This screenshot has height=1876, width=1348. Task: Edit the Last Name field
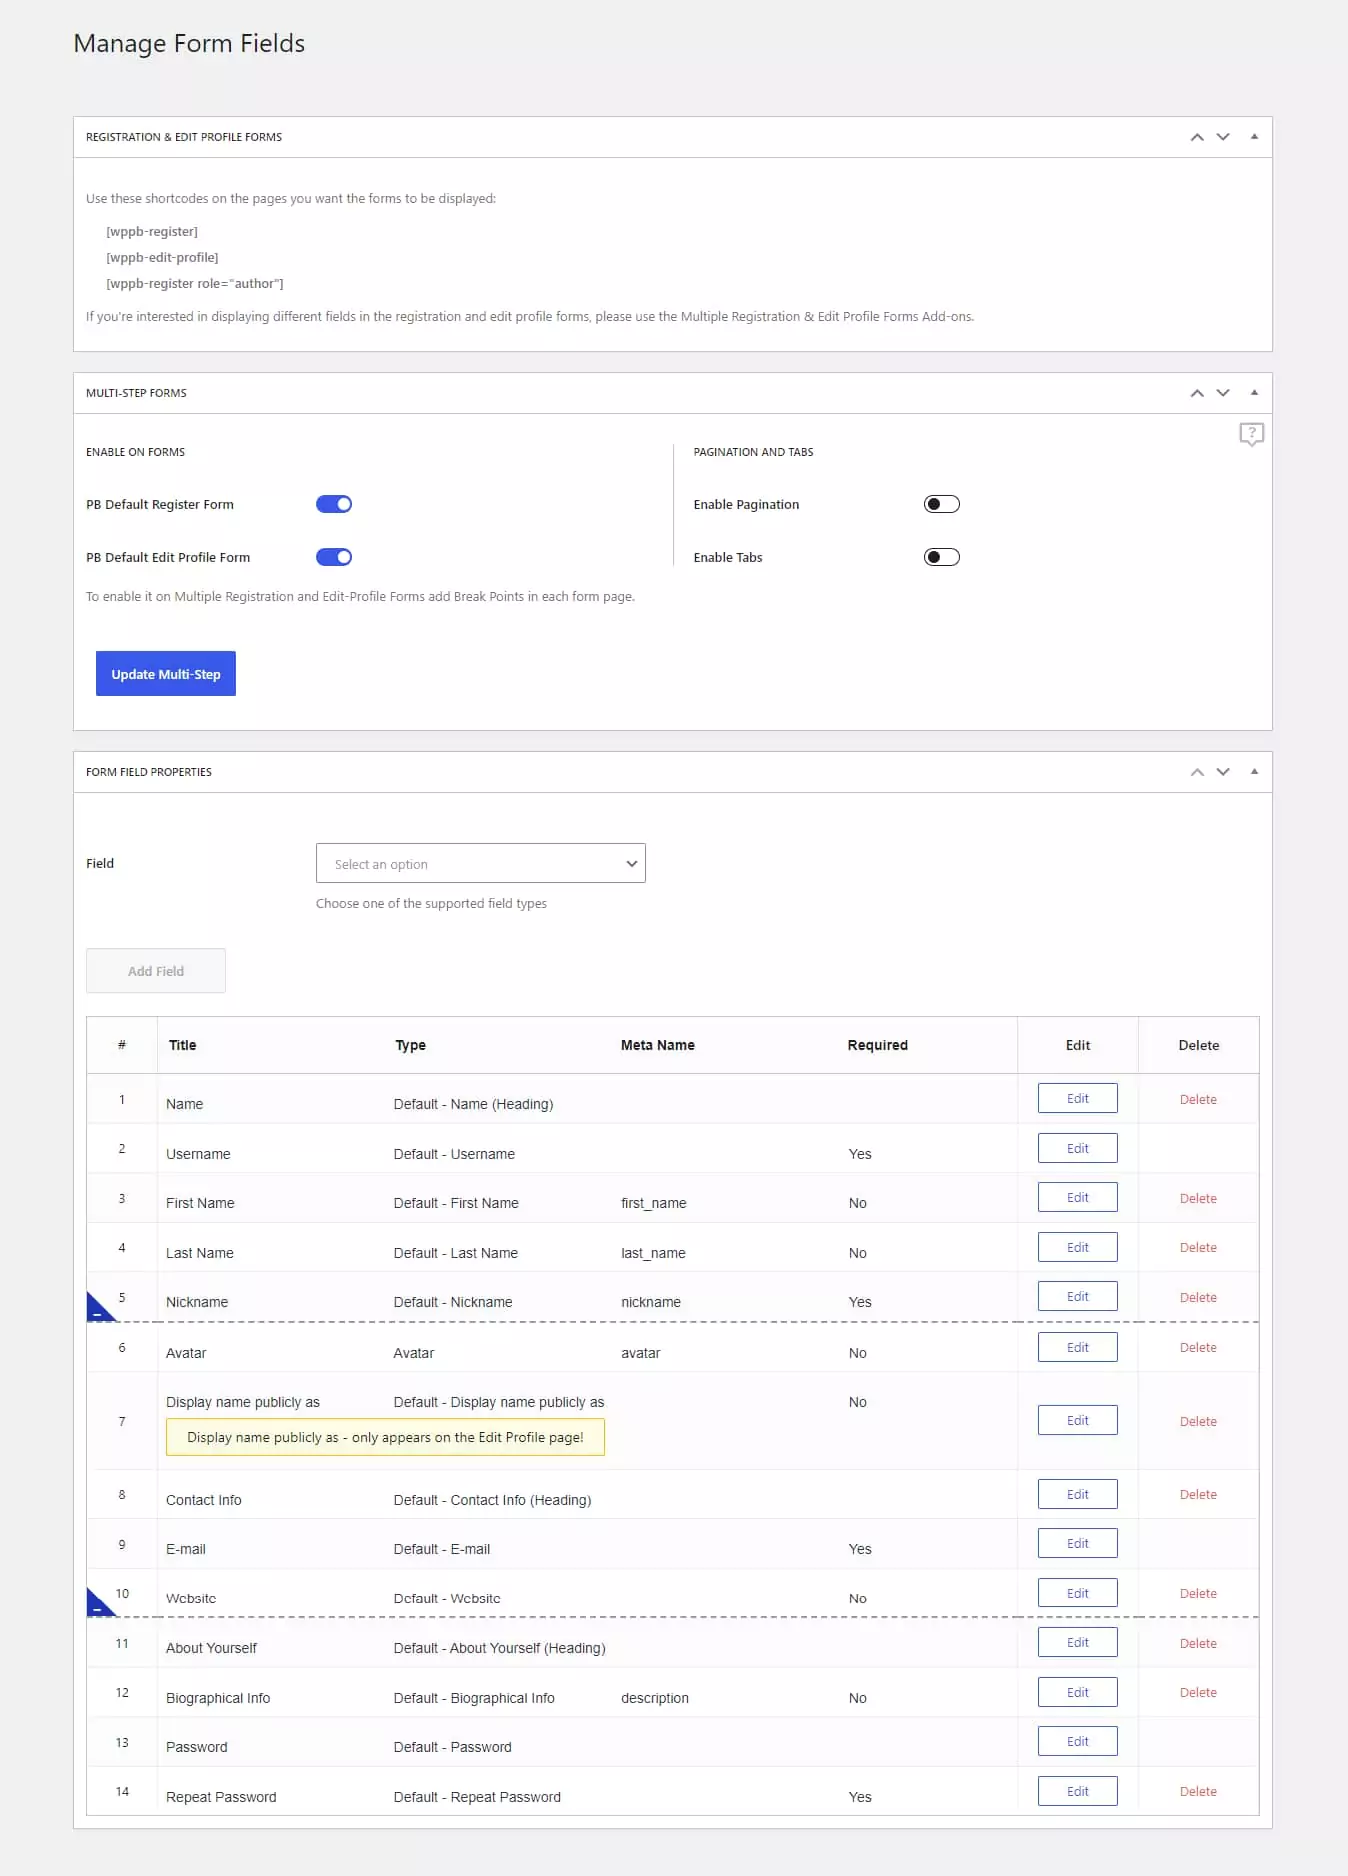1077,1247
